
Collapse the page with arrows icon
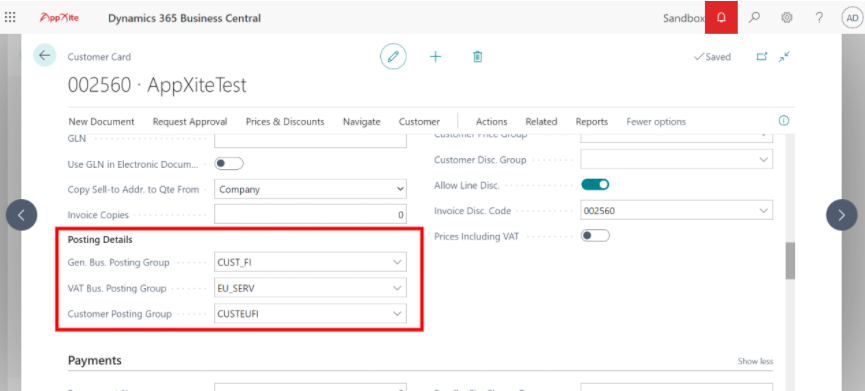[784, 56]
